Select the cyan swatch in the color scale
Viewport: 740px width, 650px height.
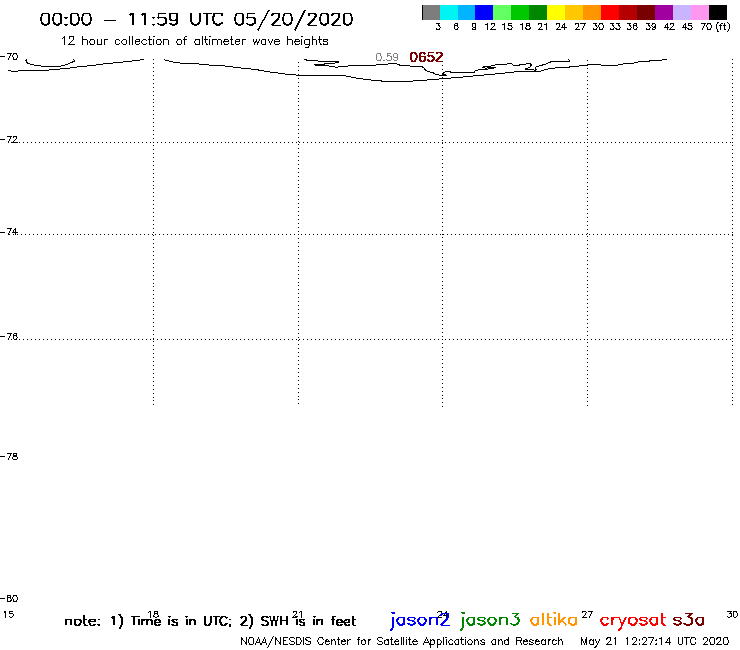(449, 12)
